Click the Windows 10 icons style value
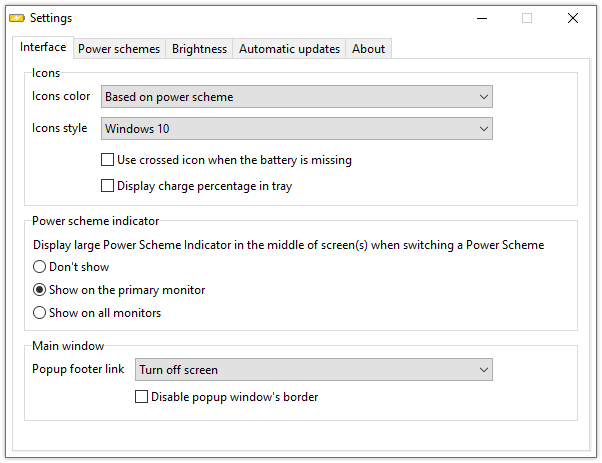The width and height of the screenshot is (602, 463). click(x=137, y=129)
